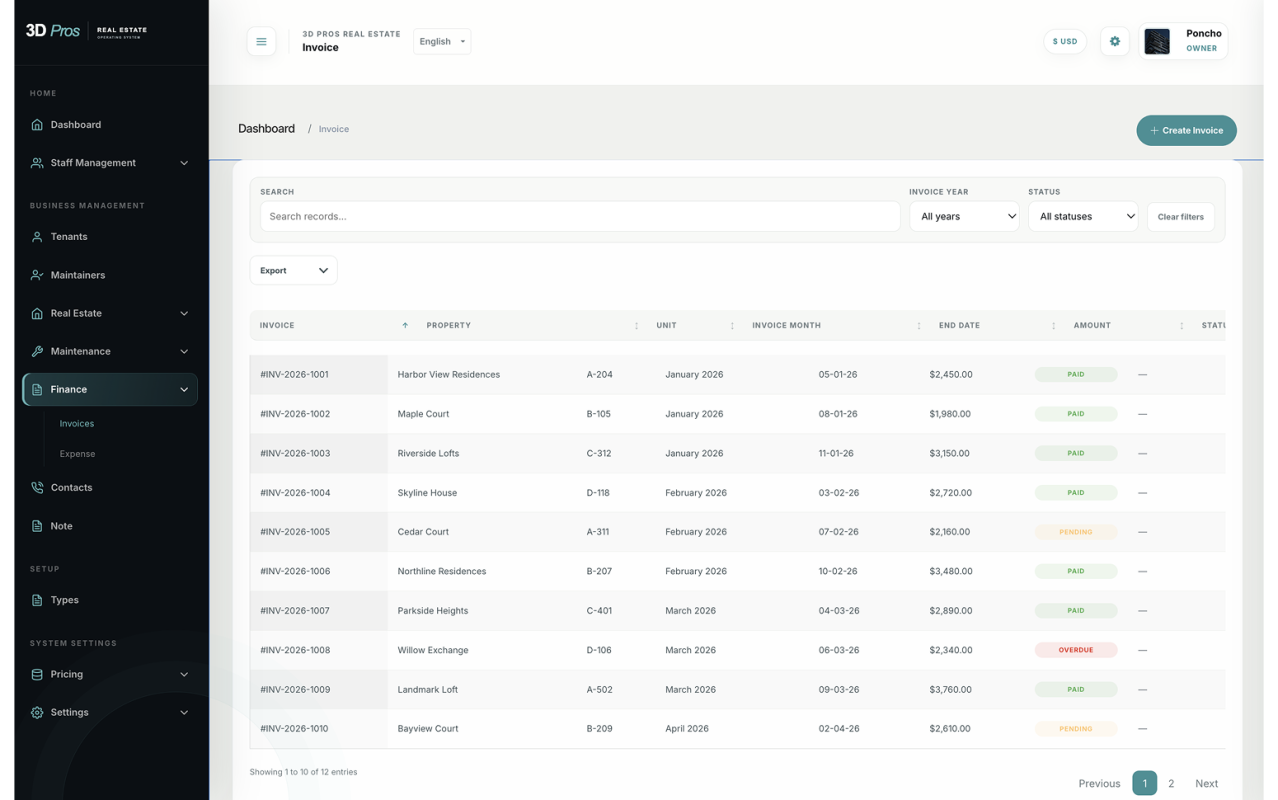
Task: Select invoice #INV-2026-1008 in the table
Action: pos(294,650)
